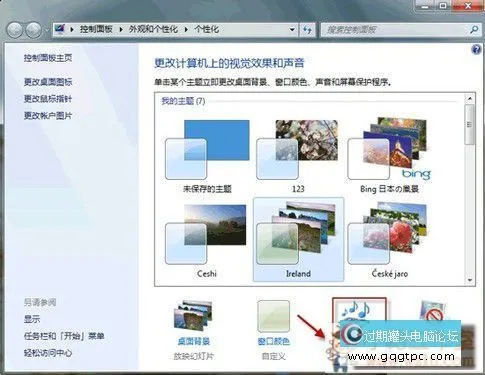Open 更改桌面图标 link

[x=48, y=82]
